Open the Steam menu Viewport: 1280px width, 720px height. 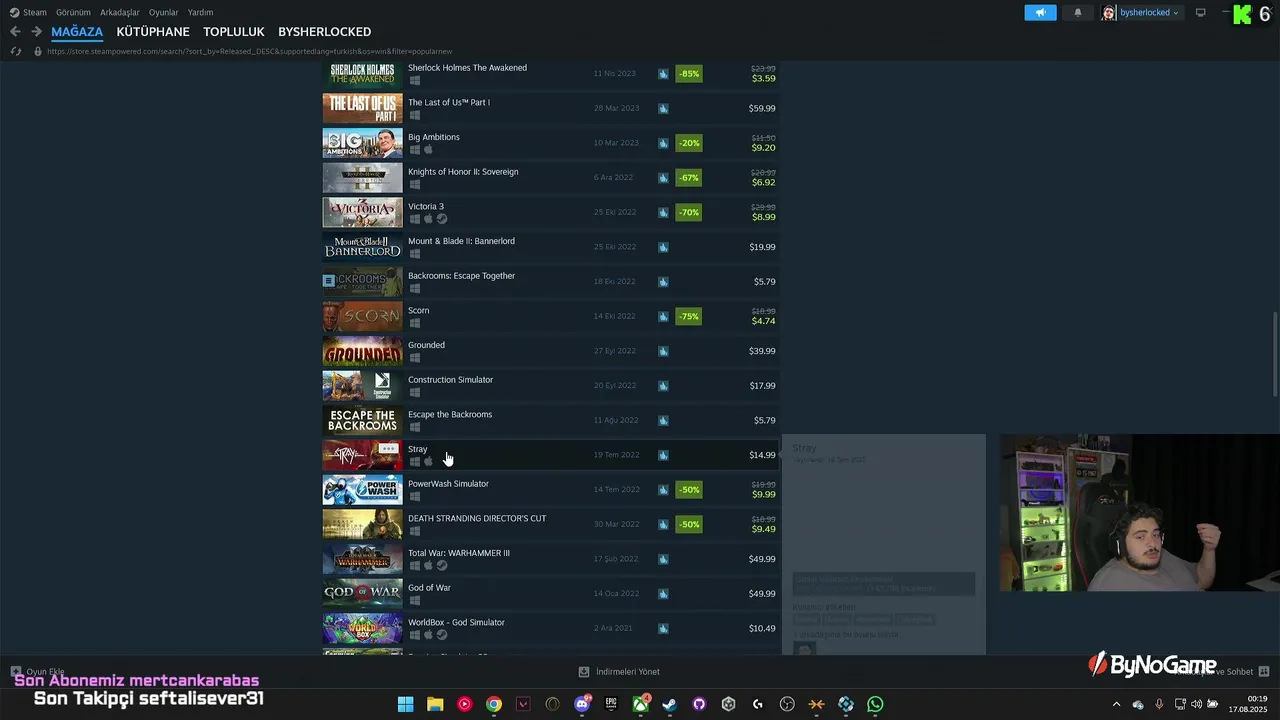tap(28, 12)
